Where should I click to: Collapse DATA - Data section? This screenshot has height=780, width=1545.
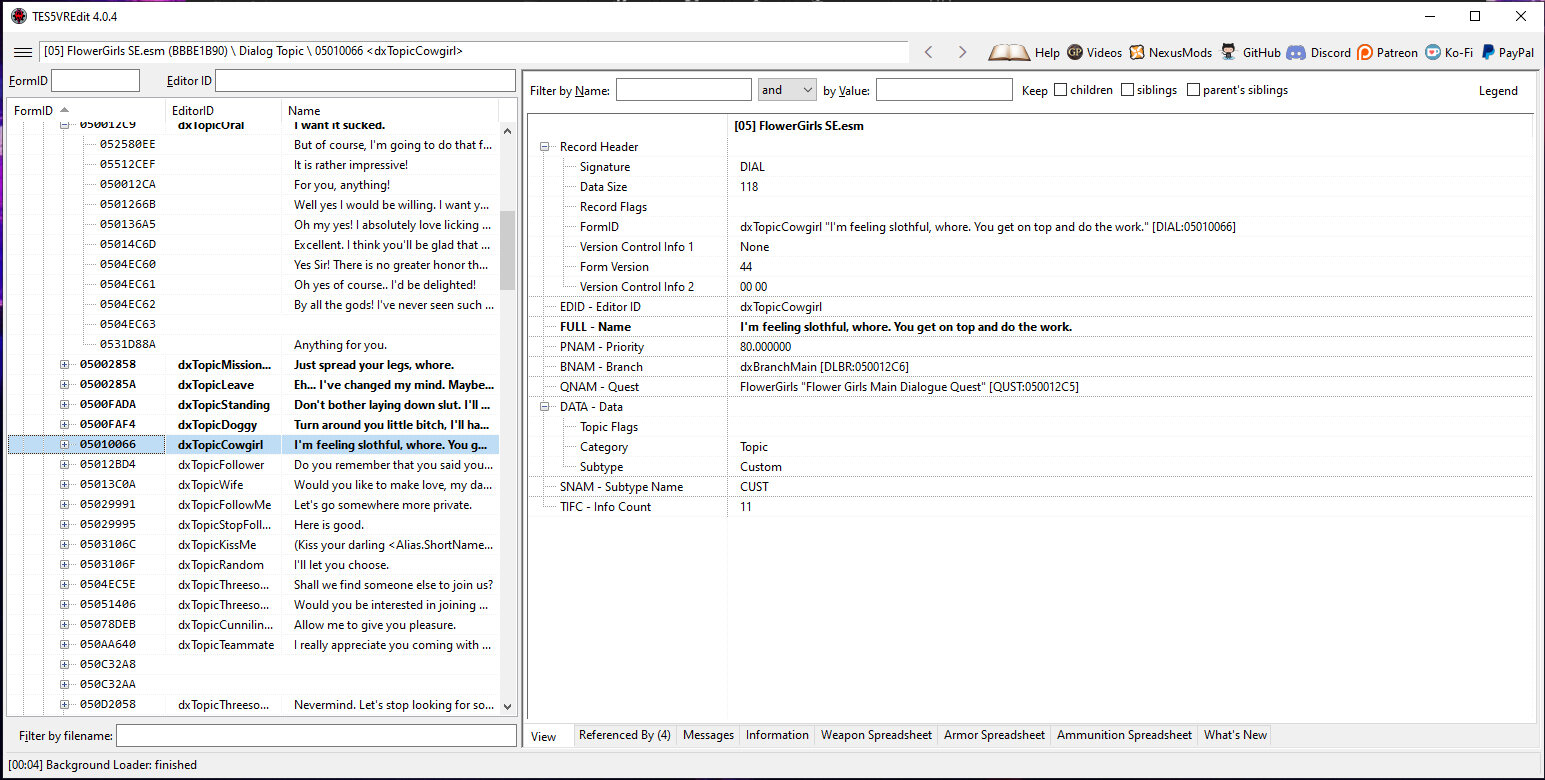(x=545, y=407)
